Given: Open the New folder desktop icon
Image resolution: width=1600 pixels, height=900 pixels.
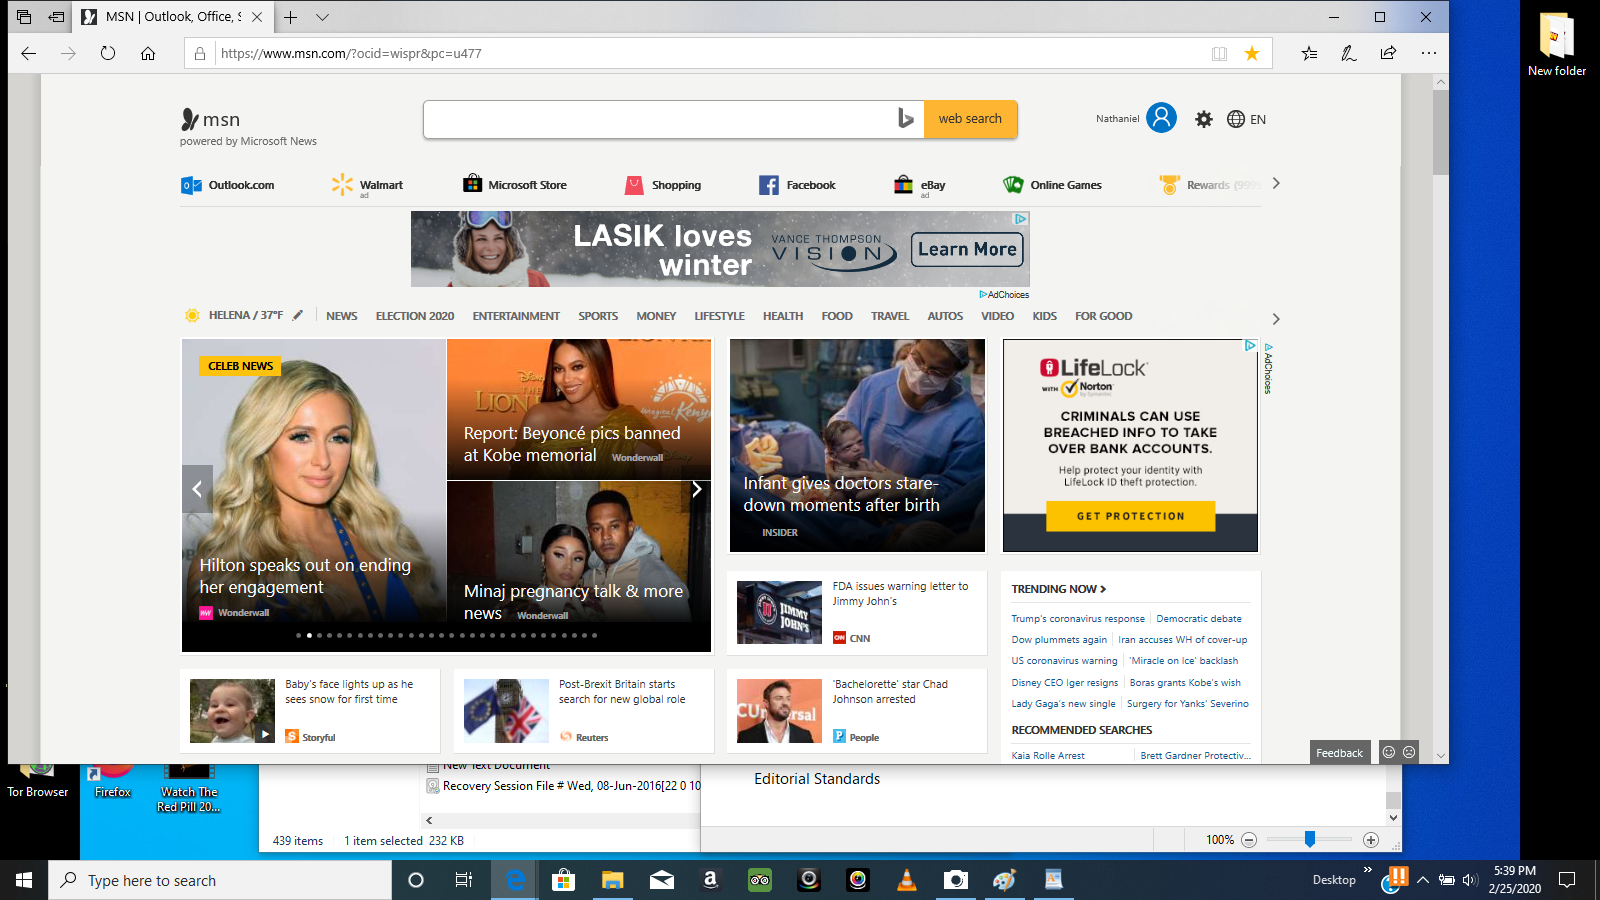Looking at the screenshot, I should pos(1557,45).
